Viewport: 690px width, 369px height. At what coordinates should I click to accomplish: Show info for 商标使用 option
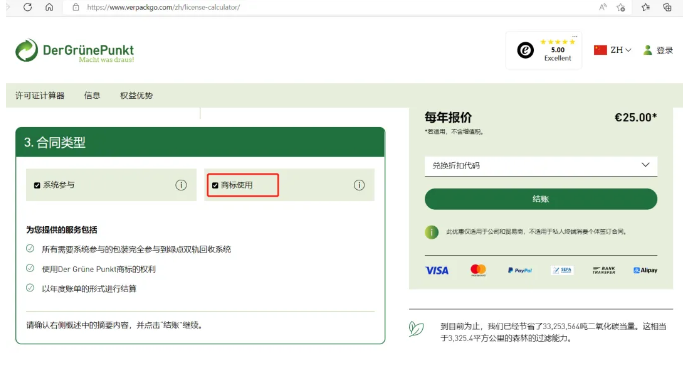pyautogui.click(x=359, y=185)
